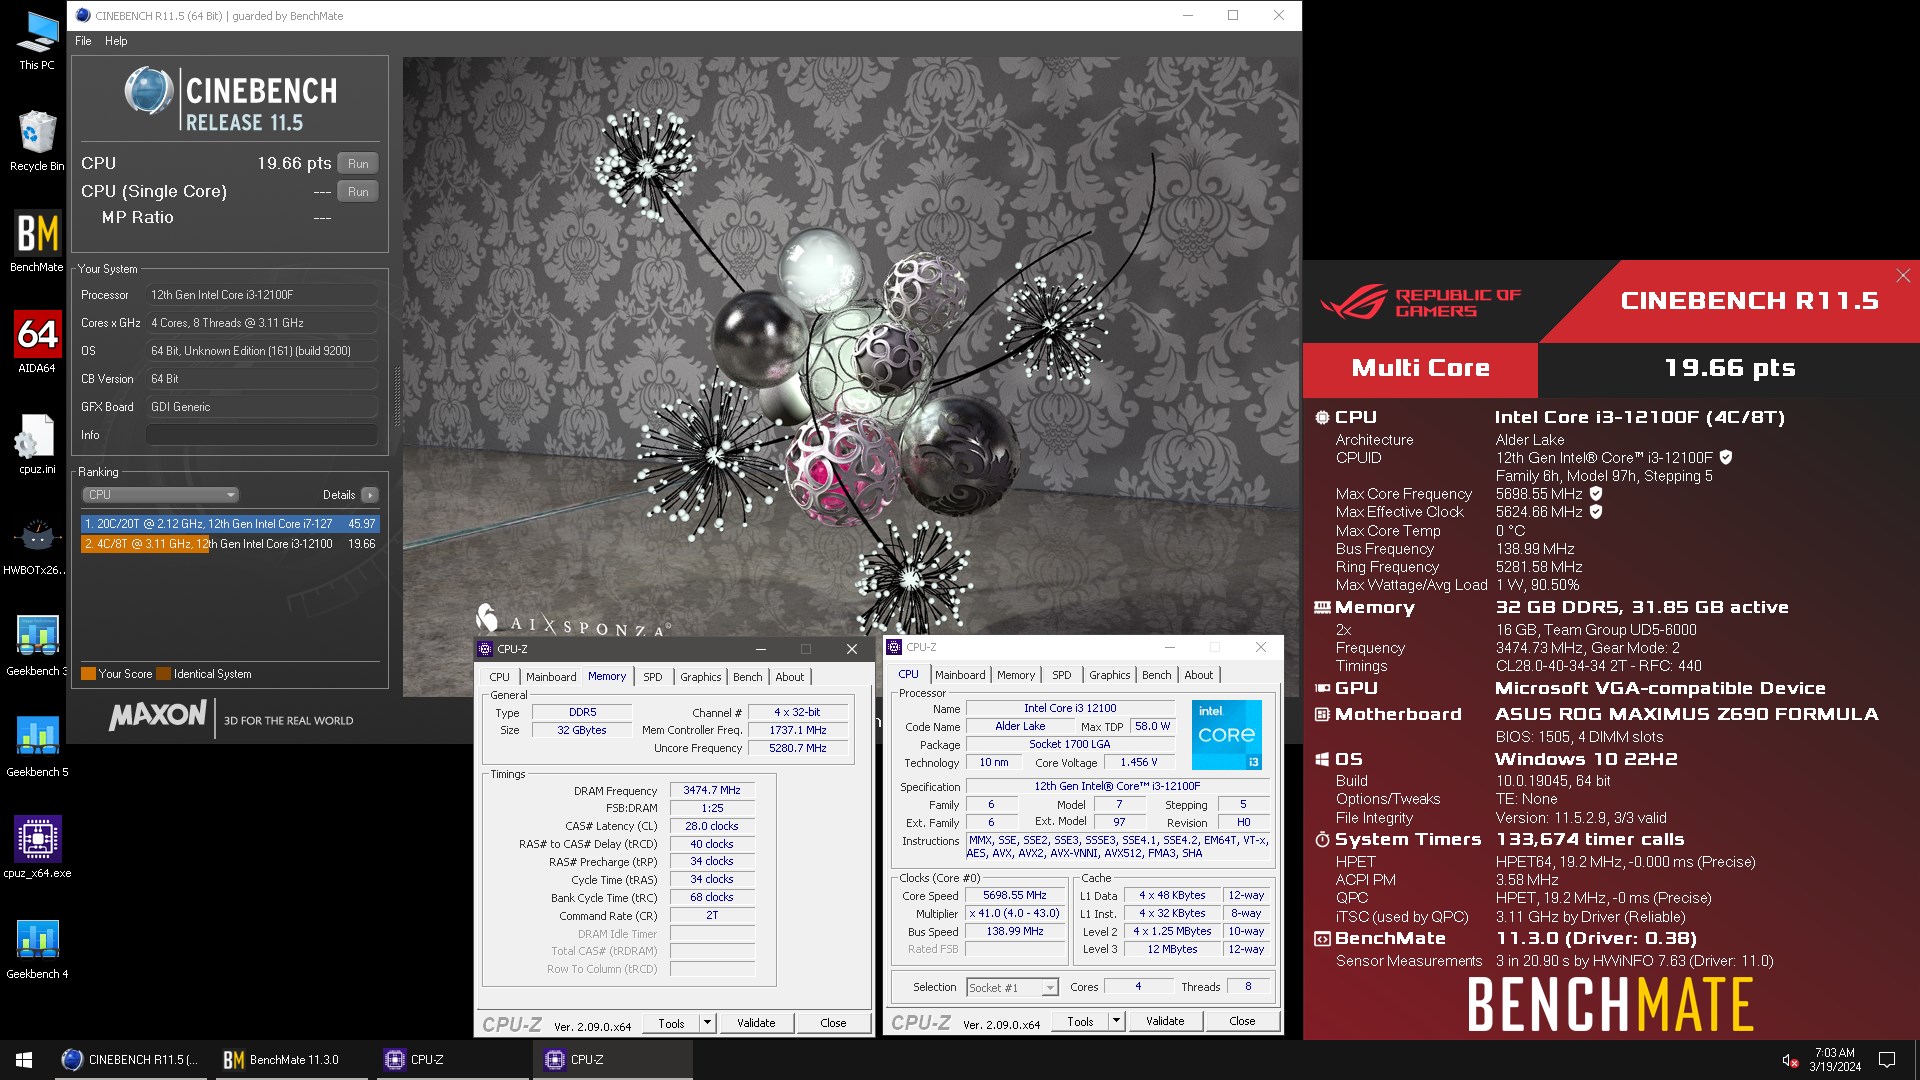Click the orange Your Score legend swatch

pyautogui.click(x=88, y=674)
